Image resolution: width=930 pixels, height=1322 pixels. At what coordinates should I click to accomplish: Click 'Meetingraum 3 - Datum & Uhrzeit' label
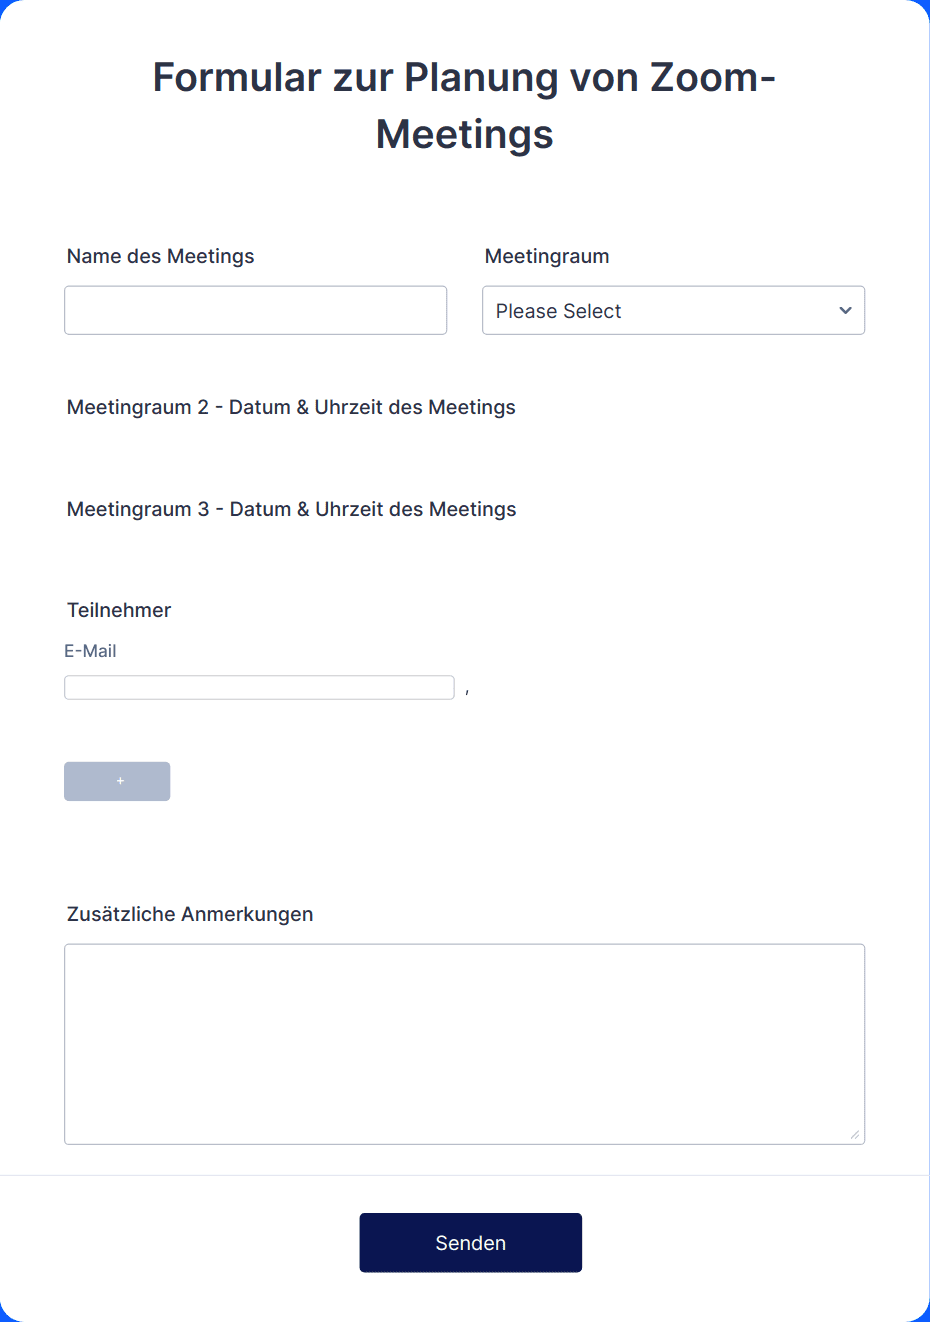[291, 509]
